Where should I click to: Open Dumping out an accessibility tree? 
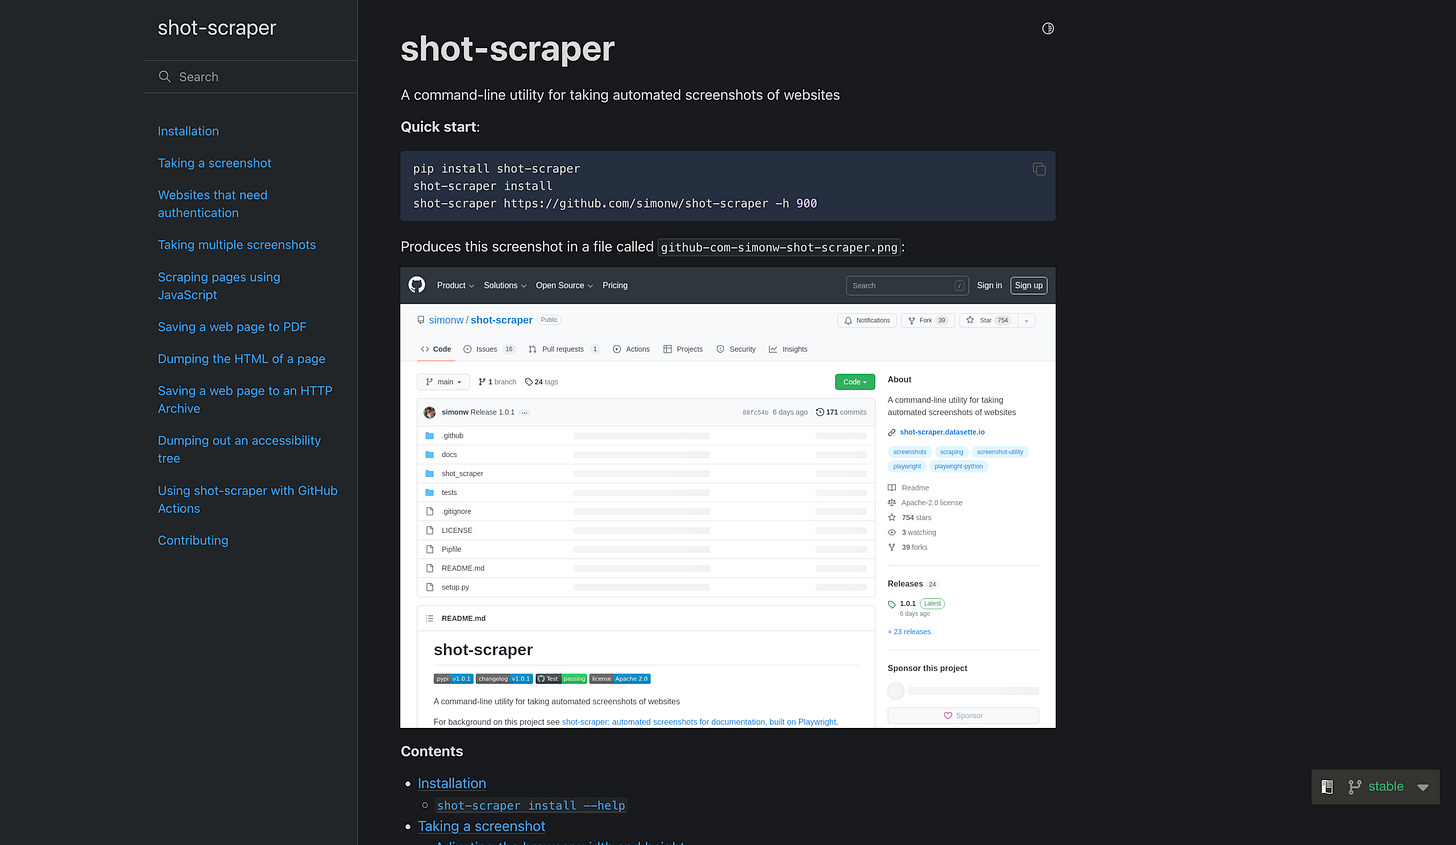239,449
